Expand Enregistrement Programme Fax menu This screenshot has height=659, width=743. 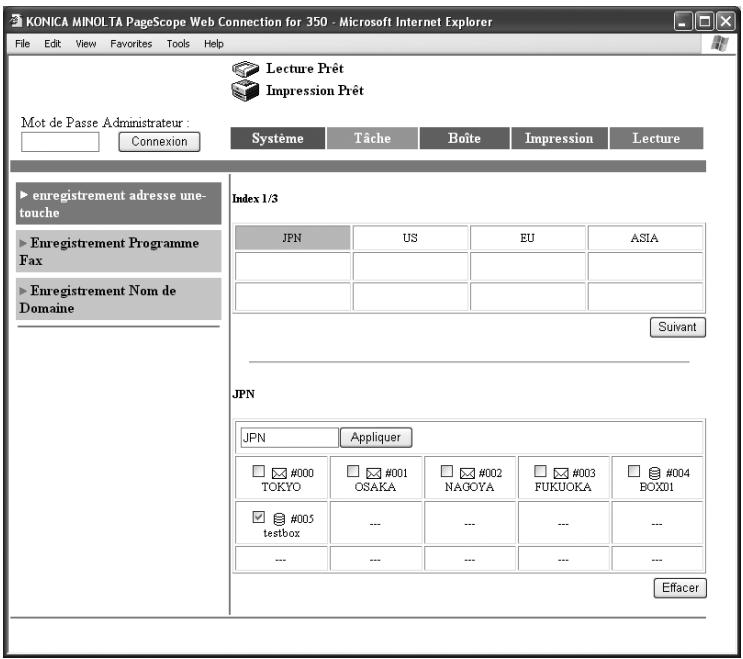(118, 252)
